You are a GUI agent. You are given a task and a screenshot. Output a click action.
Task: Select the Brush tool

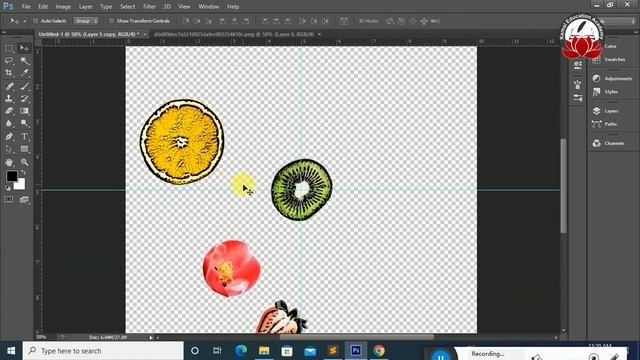click(x=24, y=86)
